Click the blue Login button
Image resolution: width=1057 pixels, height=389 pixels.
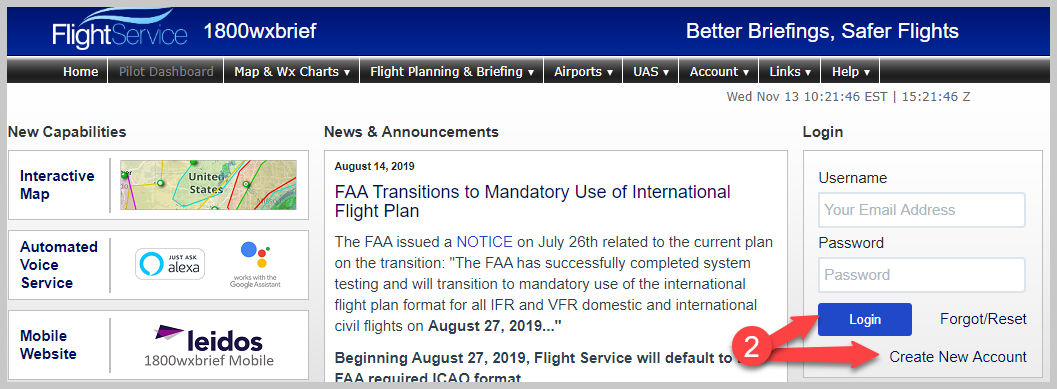865,320
